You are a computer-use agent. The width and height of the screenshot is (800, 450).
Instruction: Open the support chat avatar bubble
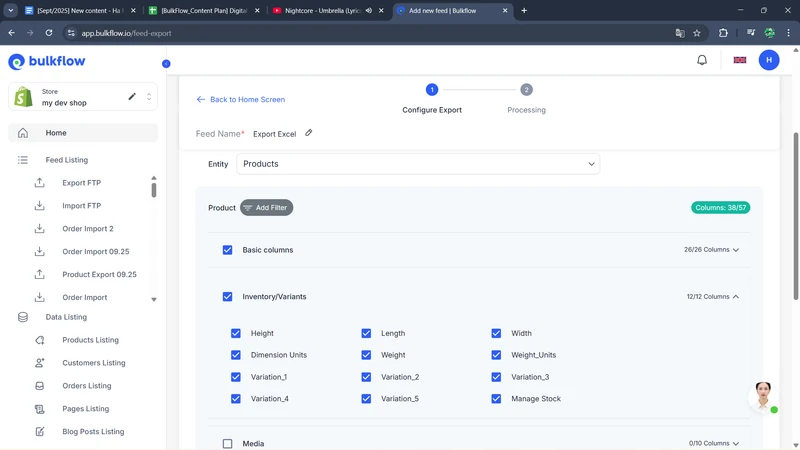763,395
